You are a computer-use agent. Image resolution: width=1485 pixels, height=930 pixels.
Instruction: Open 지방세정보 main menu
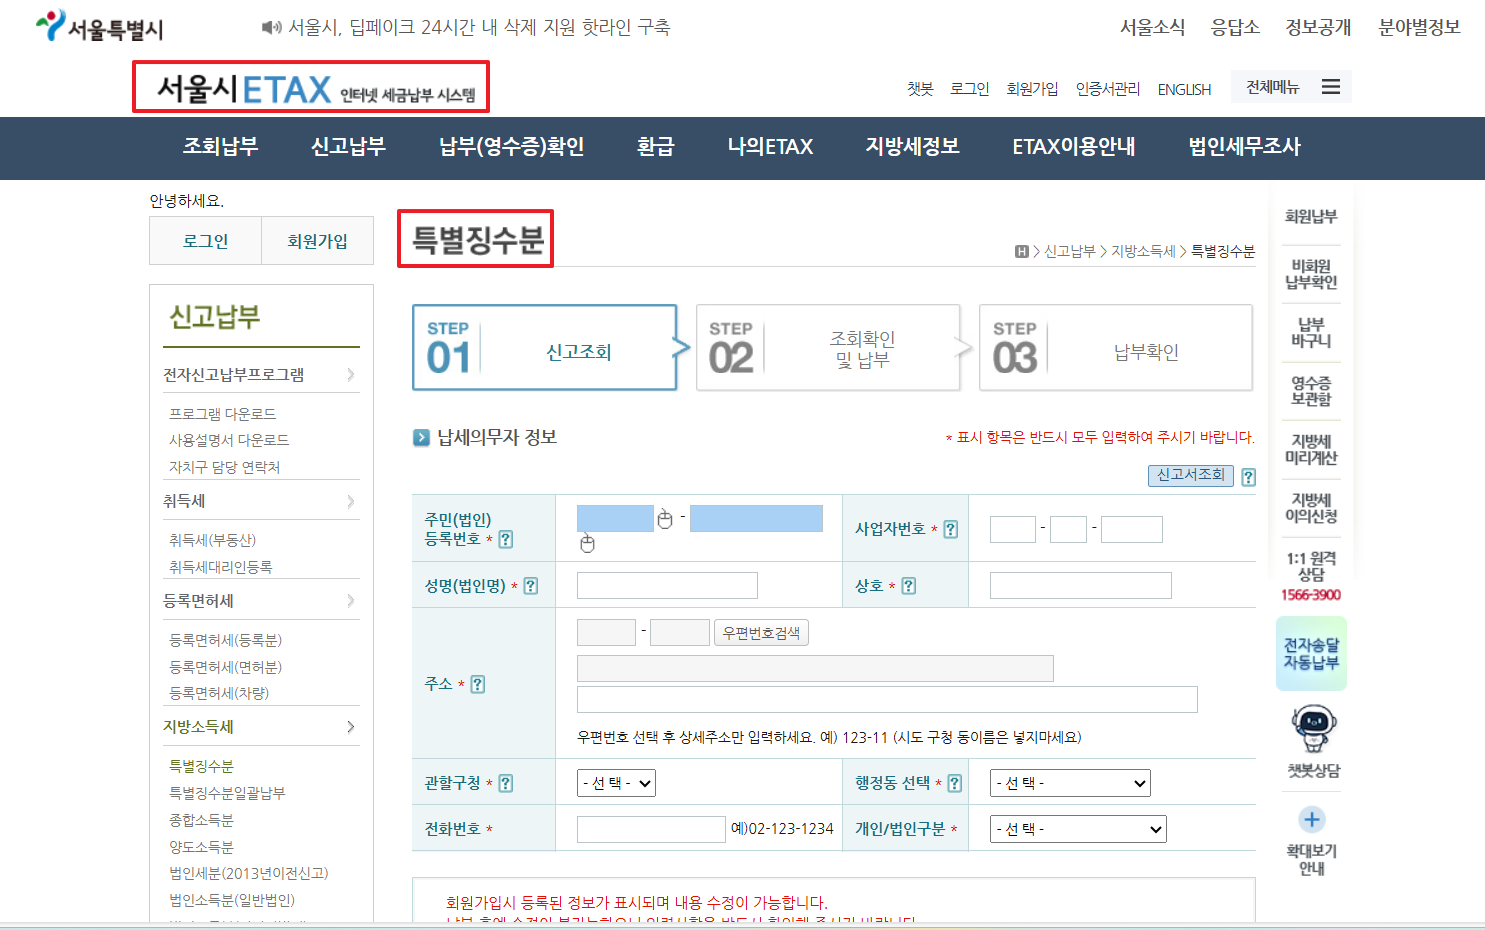tap(912, 147)
